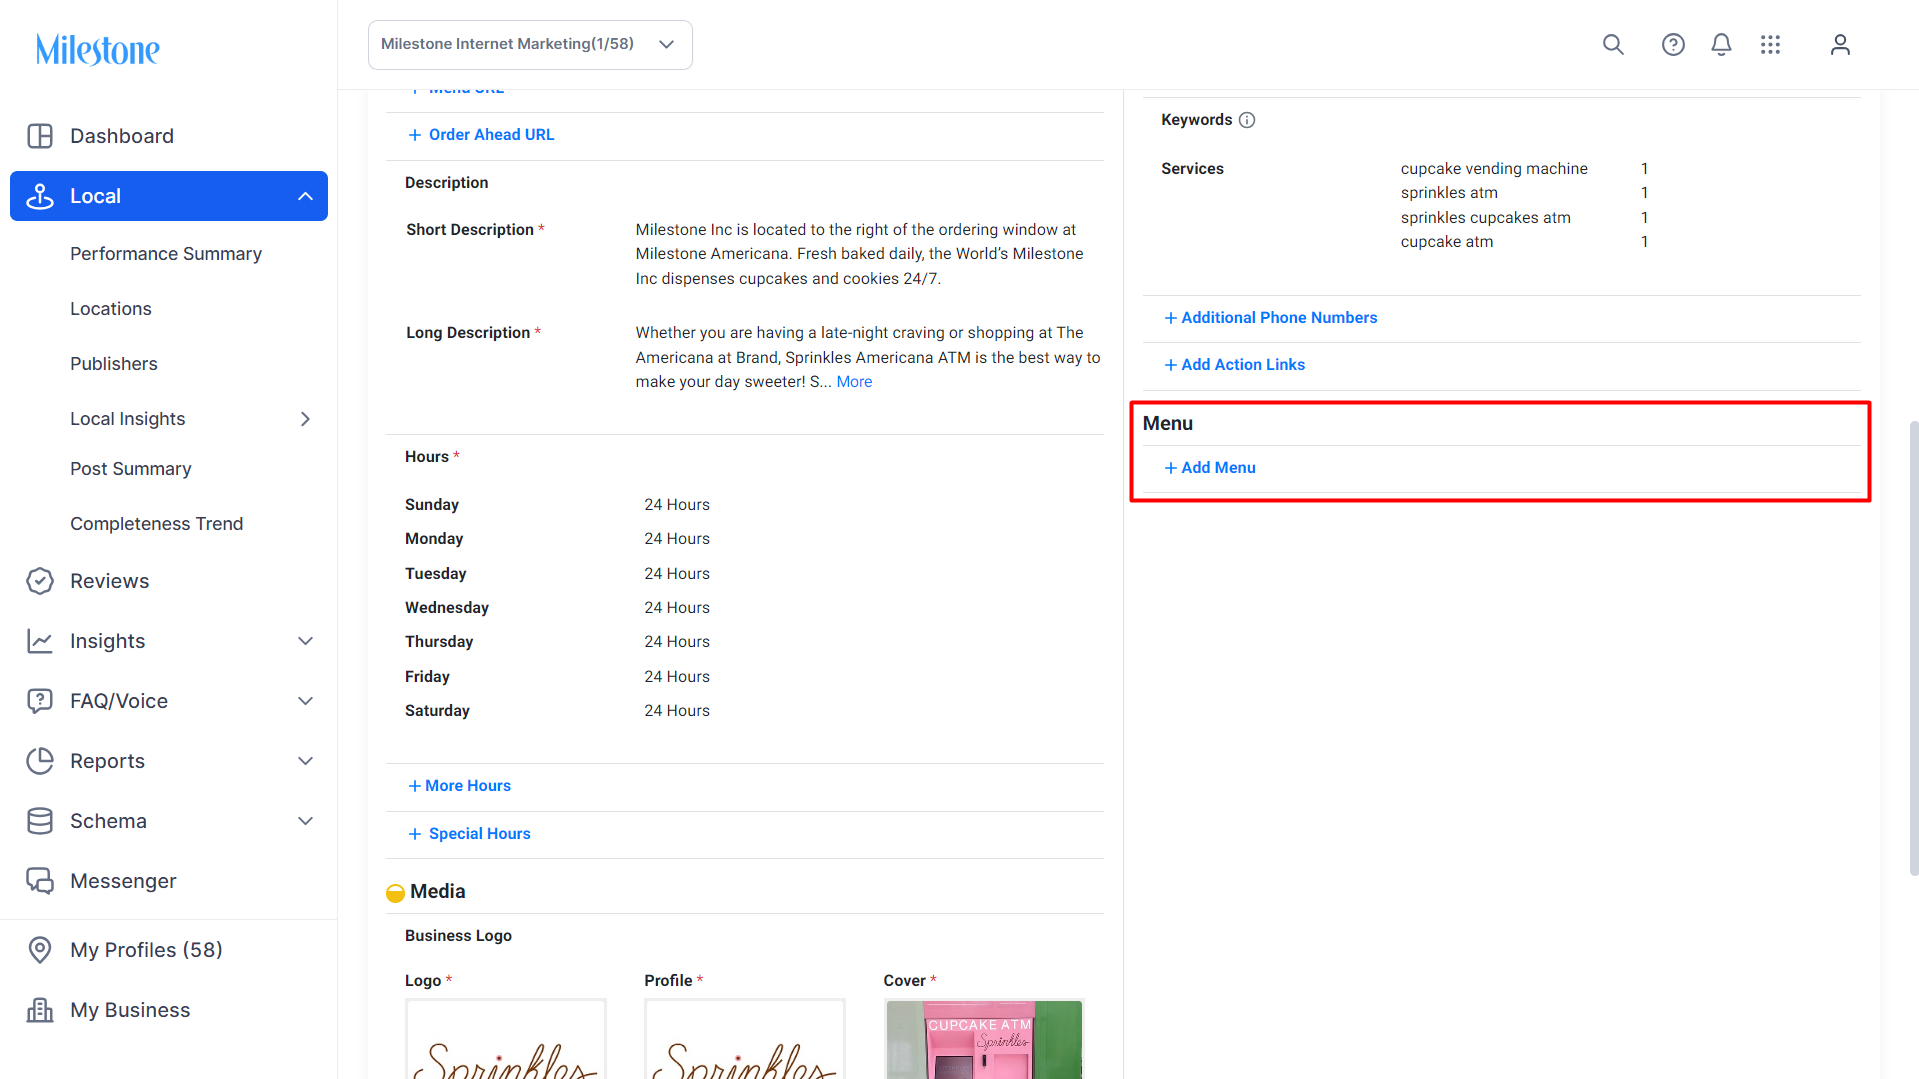
Task: Click the Reviews badge icon
Action: (40, 581)
